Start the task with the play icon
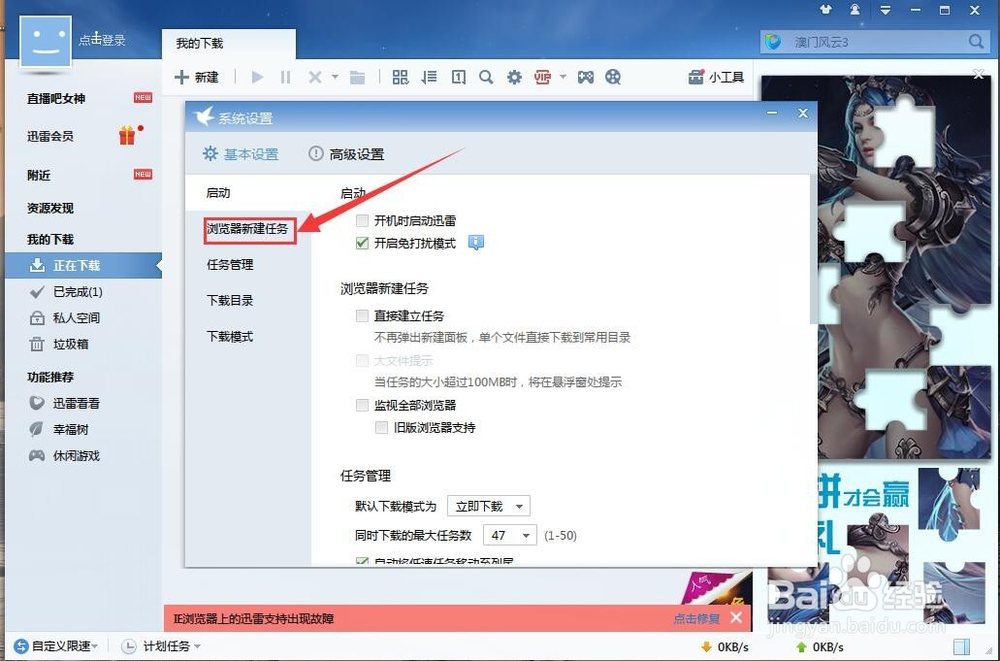1000x661 pixels. 258,77
